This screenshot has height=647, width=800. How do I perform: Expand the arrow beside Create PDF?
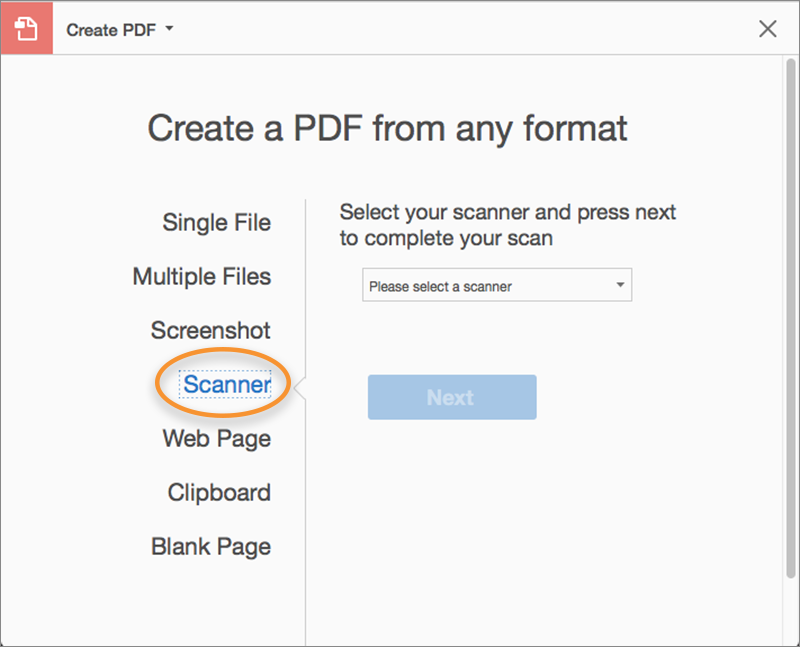coord(169,29)
